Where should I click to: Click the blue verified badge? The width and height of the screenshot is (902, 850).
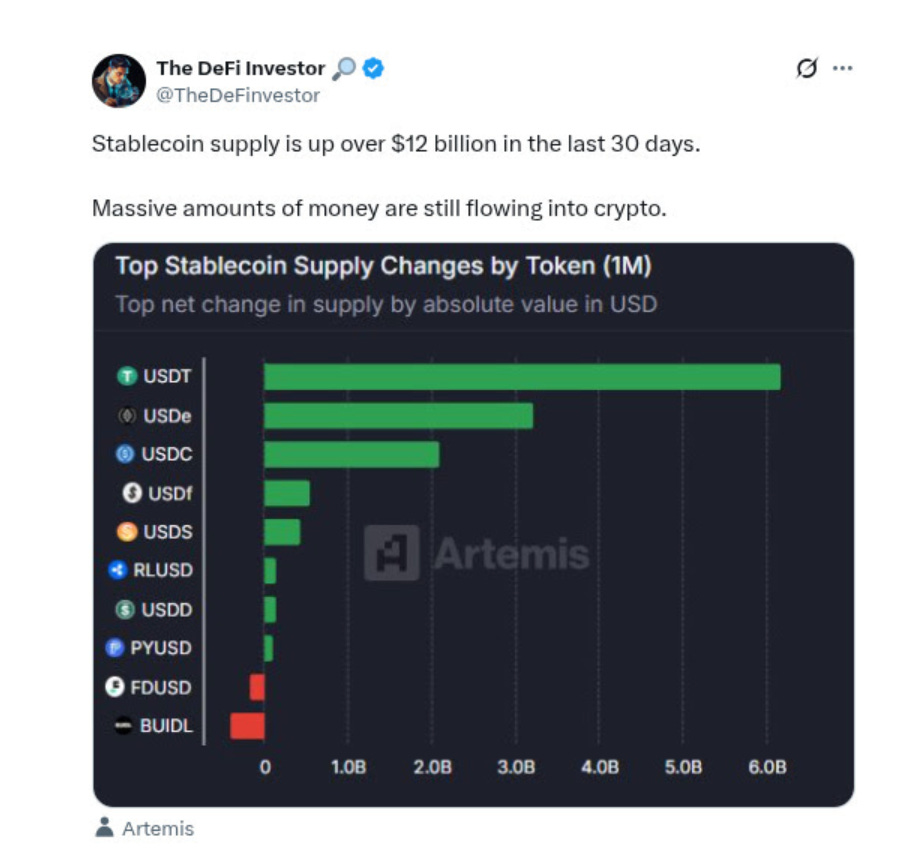click(x=374, y=68)
